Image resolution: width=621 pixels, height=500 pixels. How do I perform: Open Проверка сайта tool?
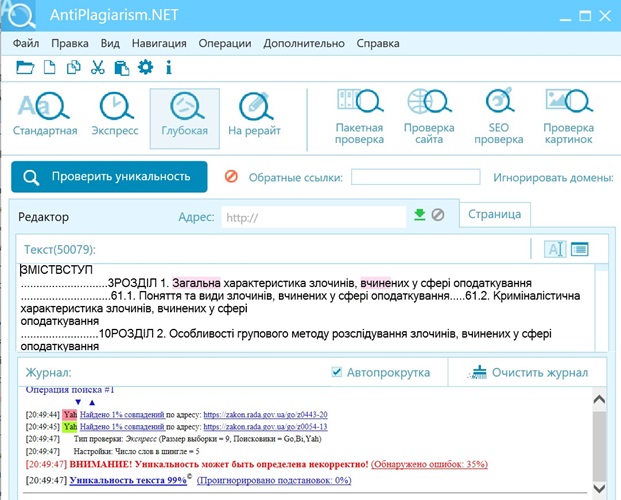429,117
